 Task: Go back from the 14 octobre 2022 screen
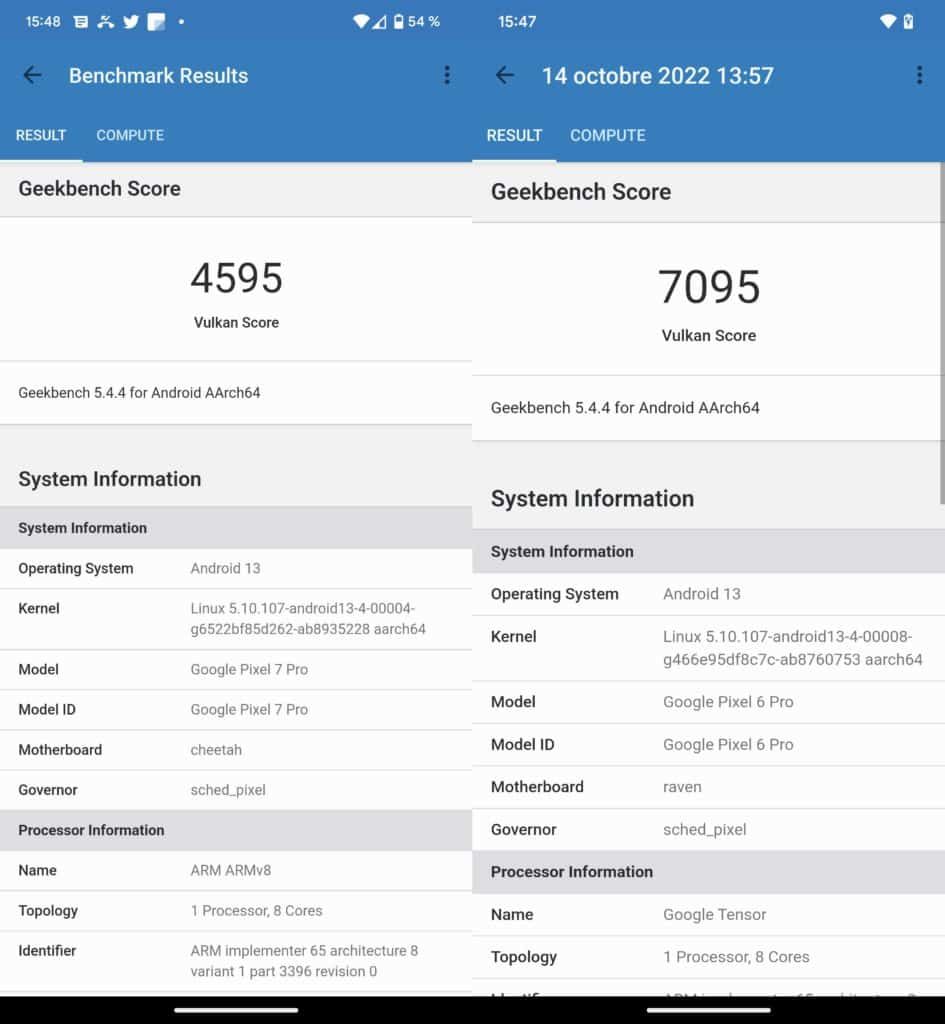pos(505,76)
